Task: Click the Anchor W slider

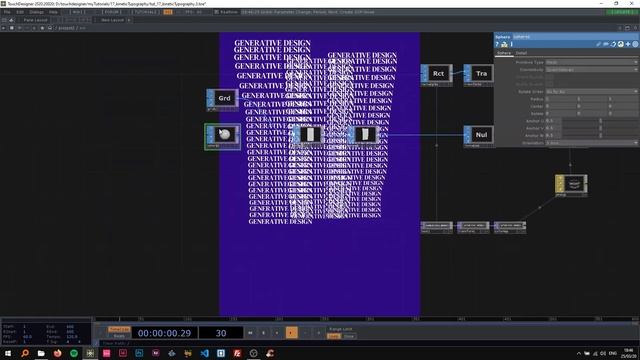Action: coord(600,136)
